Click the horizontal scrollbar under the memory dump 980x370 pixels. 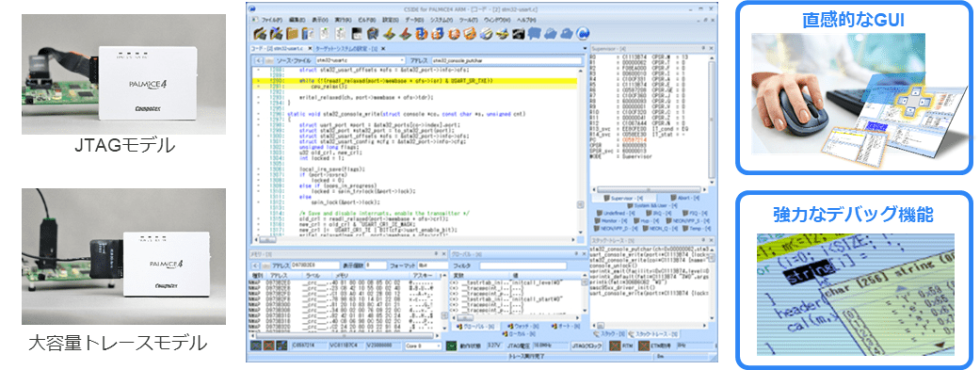coord(345,336)
